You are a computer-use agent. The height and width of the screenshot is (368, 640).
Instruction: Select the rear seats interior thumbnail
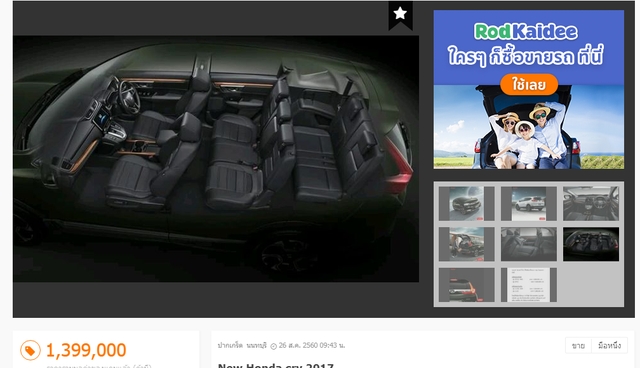tap(529, 244)
